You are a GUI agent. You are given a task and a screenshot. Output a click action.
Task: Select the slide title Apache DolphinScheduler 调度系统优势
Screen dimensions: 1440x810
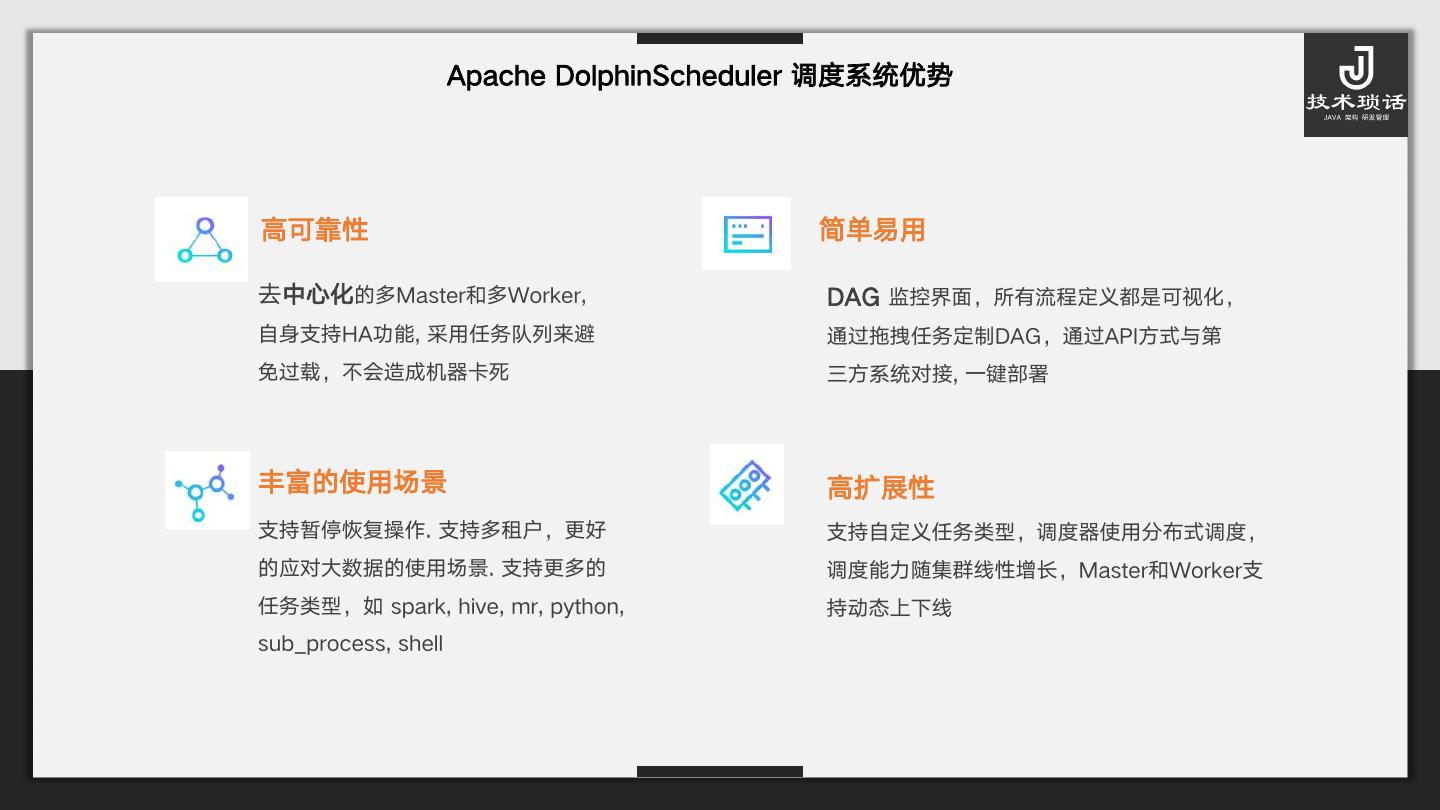click(699, 76)
